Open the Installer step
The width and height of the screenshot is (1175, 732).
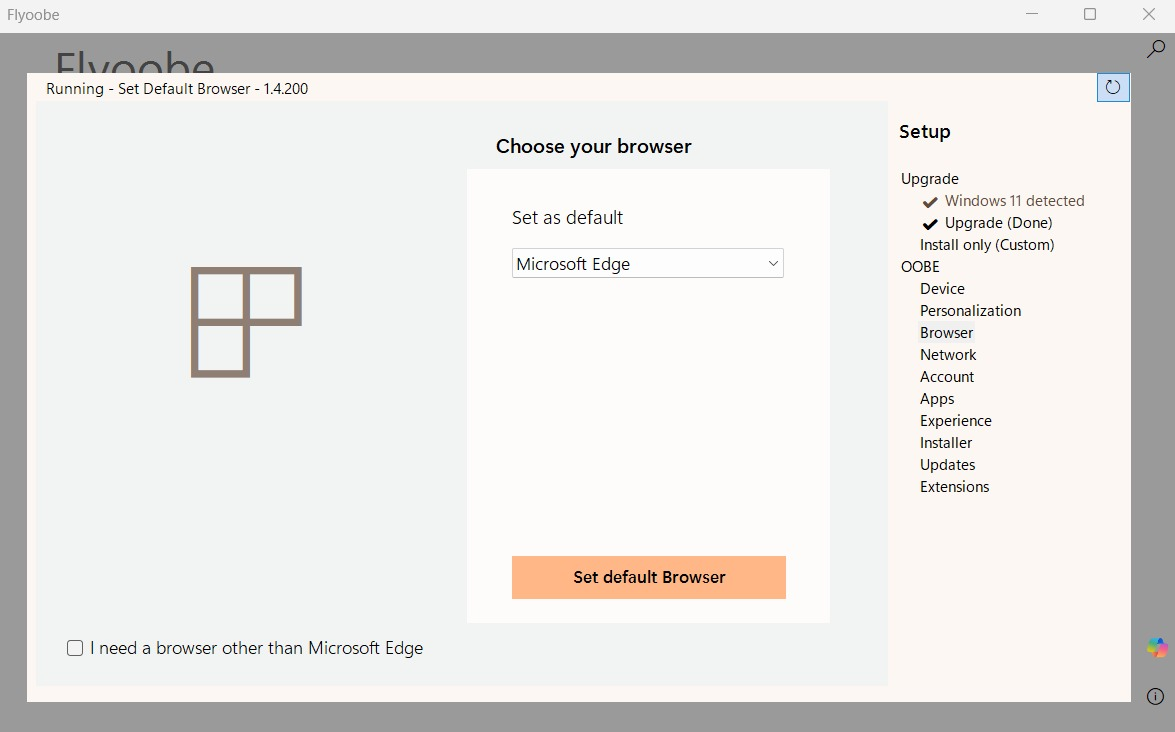(946, 443)
